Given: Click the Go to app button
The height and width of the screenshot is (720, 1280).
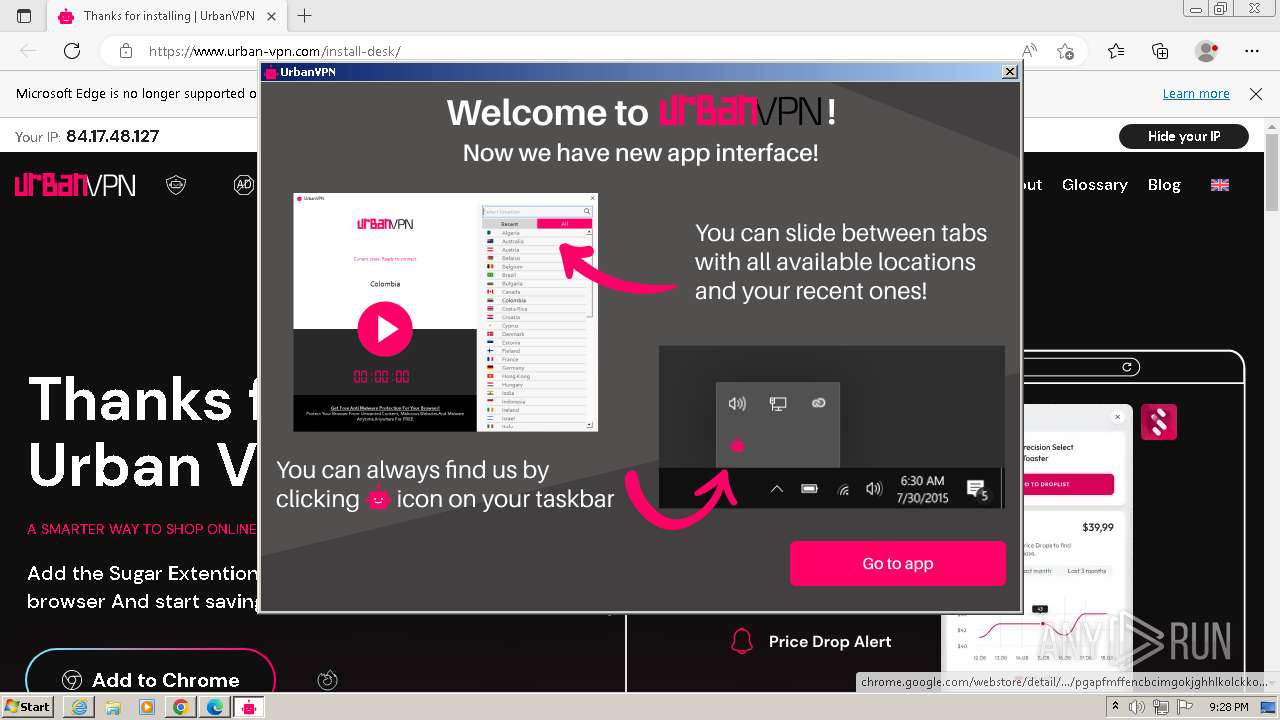Looking at the screenshot, I should [897, 563].
